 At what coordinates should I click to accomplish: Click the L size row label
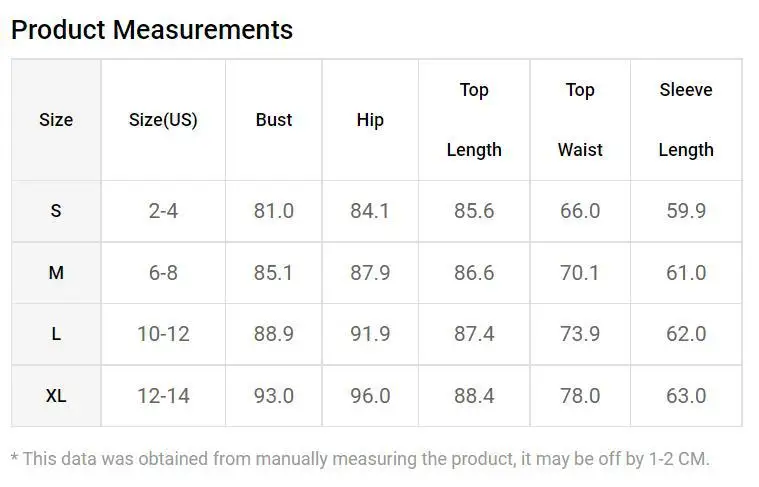point(56,334)
